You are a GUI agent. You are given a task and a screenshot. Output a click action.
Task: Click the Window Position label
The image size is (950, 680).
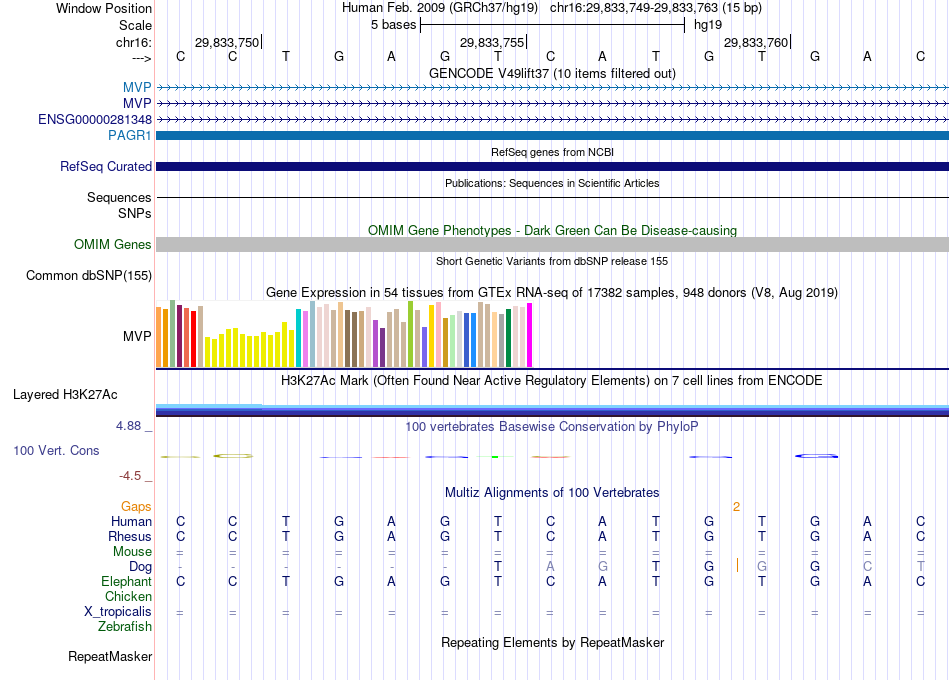tap(104, 8)
